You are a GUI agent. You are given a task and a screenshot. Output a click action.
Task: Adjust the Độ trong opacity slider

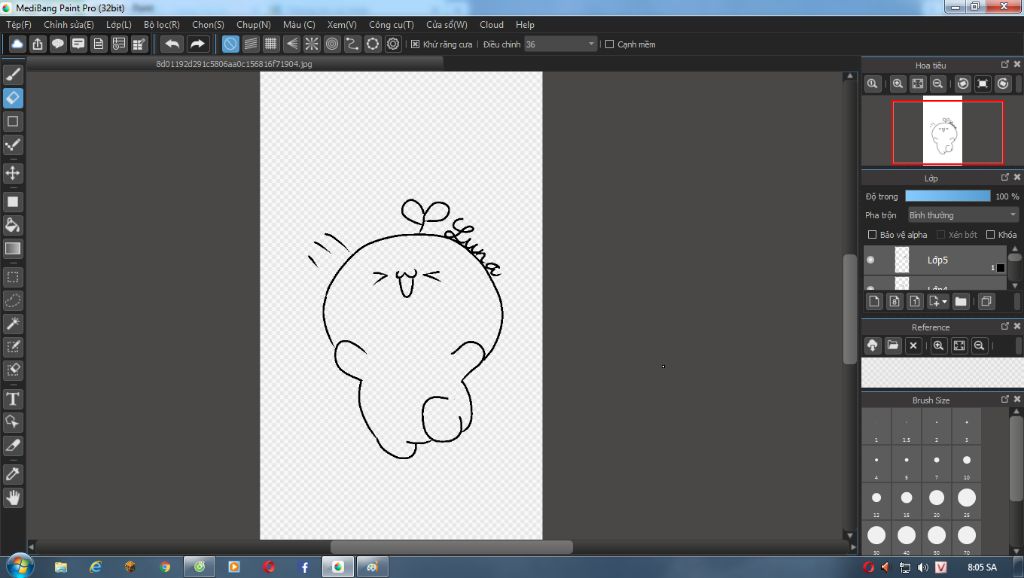948,196
